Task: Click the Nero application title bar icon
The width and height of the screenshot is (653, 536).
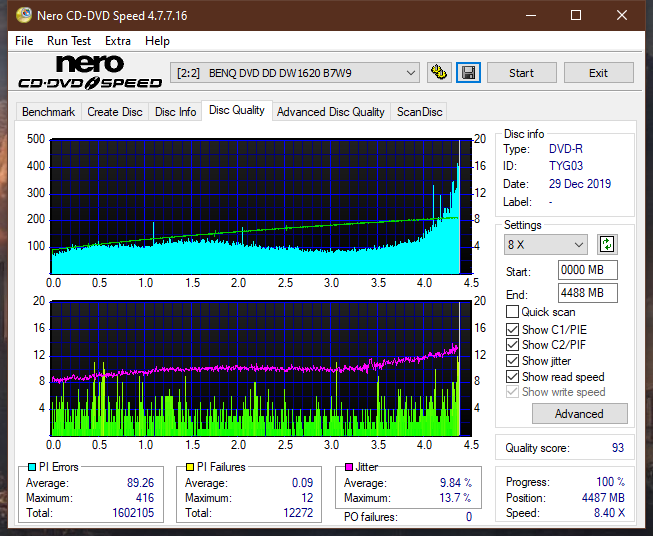Action: [24, 15]
